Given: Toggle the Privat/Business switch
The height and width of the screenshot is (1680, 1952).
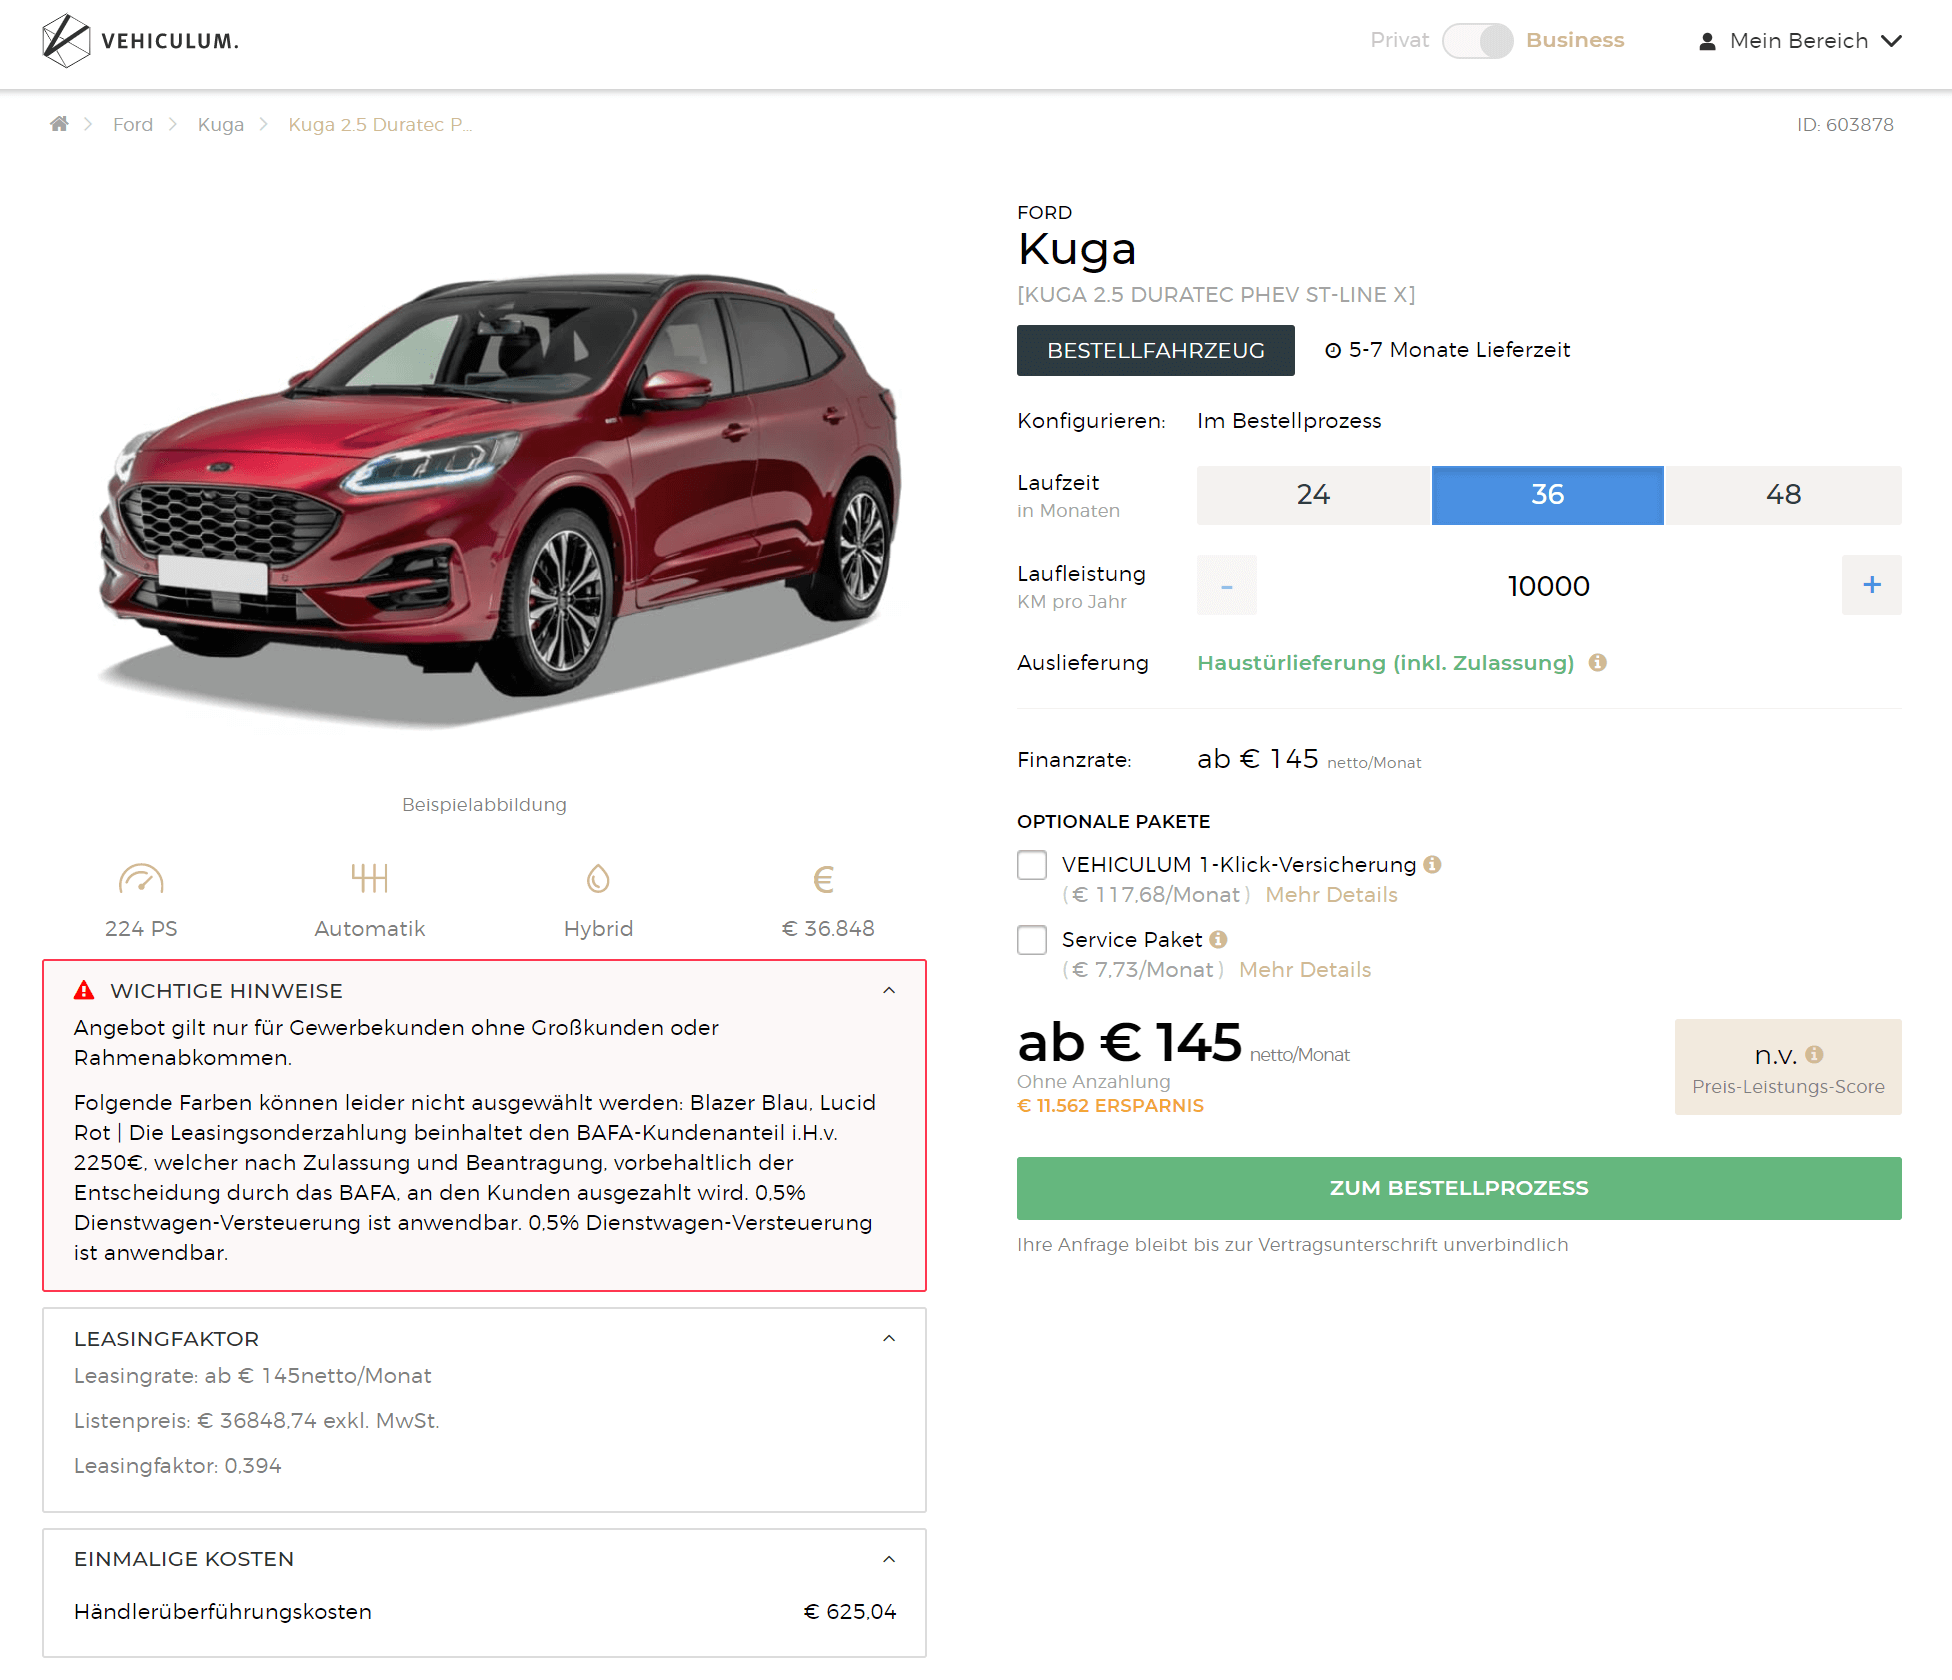Looking at the screenshot, I should 1477,41.
